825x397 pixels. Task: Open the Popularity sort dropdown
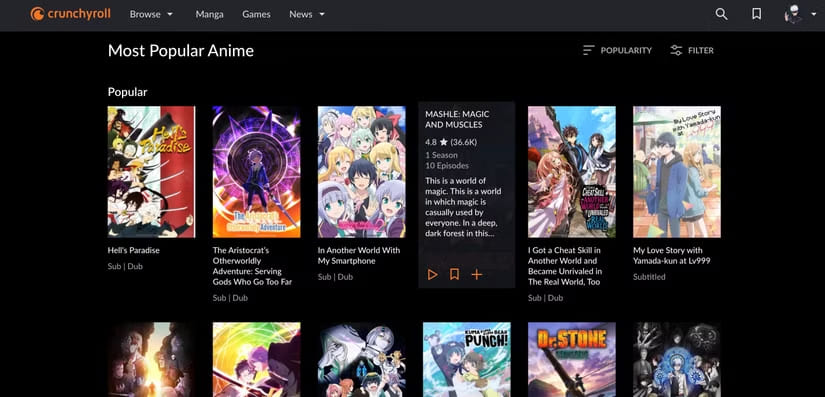click(x=618, y=50)
